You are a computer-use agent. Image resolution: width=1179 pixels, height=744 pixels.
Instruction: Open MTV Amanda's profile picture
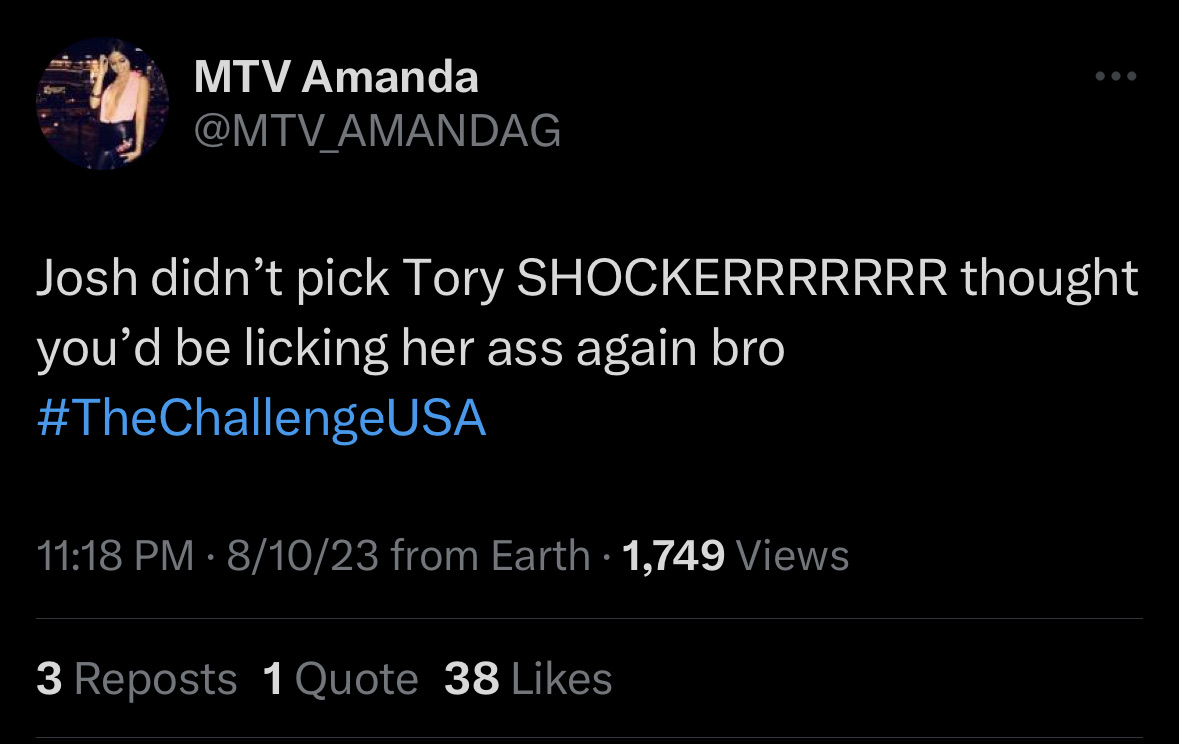[102, 104]
